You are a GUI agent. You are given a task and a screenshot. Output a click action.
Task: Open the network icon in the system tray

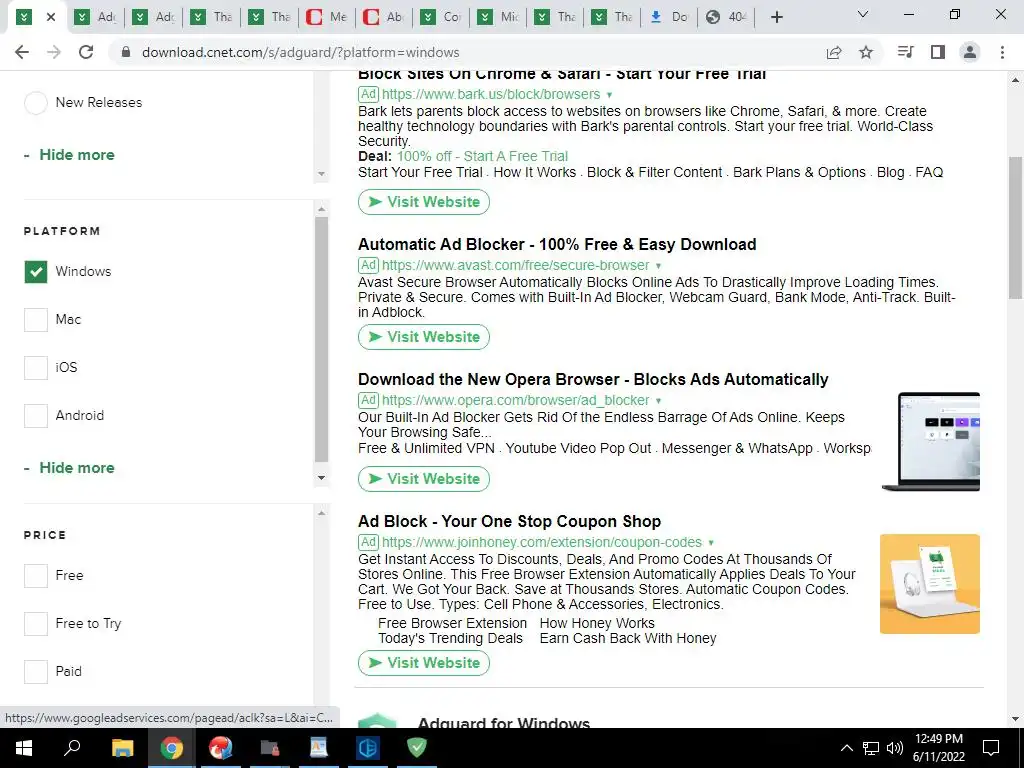871,748
